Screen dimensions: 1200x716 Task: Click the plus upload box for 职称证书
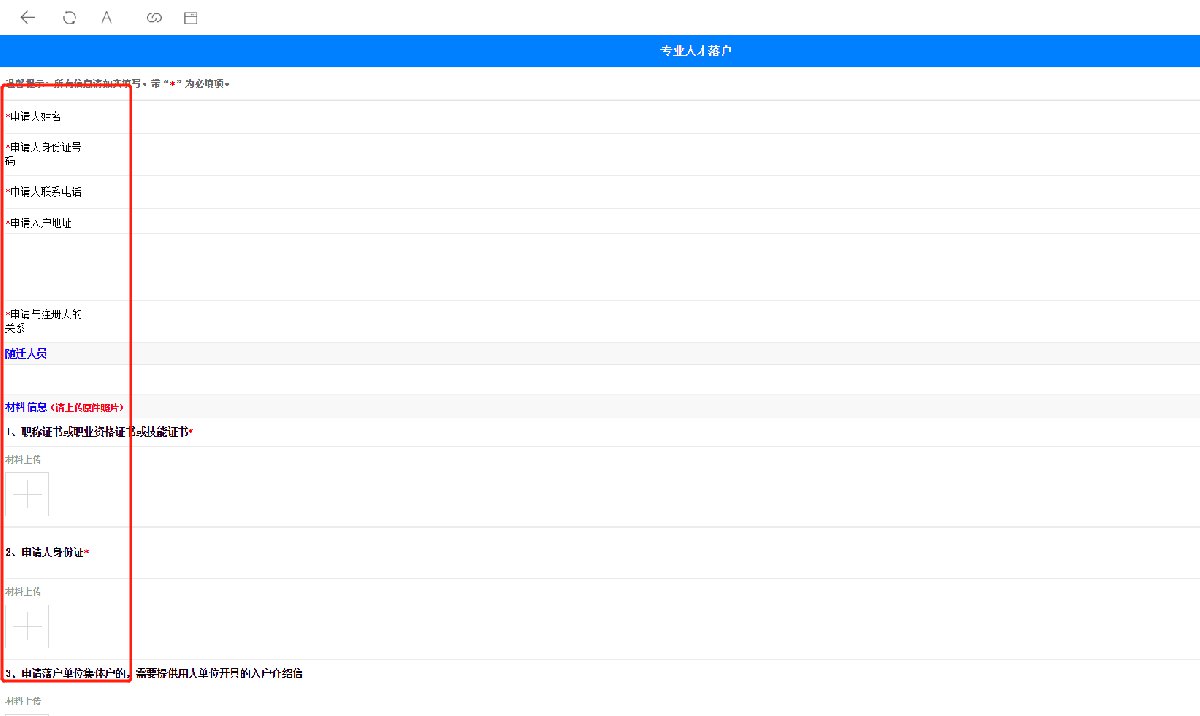coord(27,494)
